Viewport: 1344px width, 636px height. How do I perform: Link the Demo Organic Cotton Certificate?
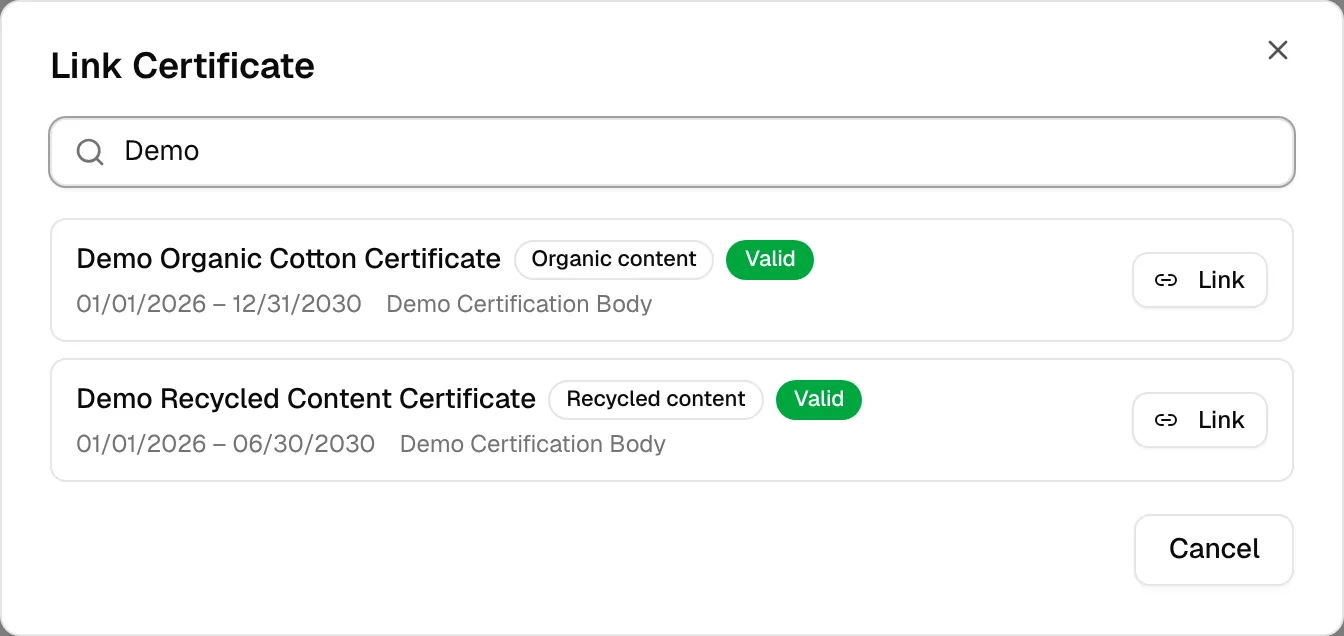click(1200, 280)
